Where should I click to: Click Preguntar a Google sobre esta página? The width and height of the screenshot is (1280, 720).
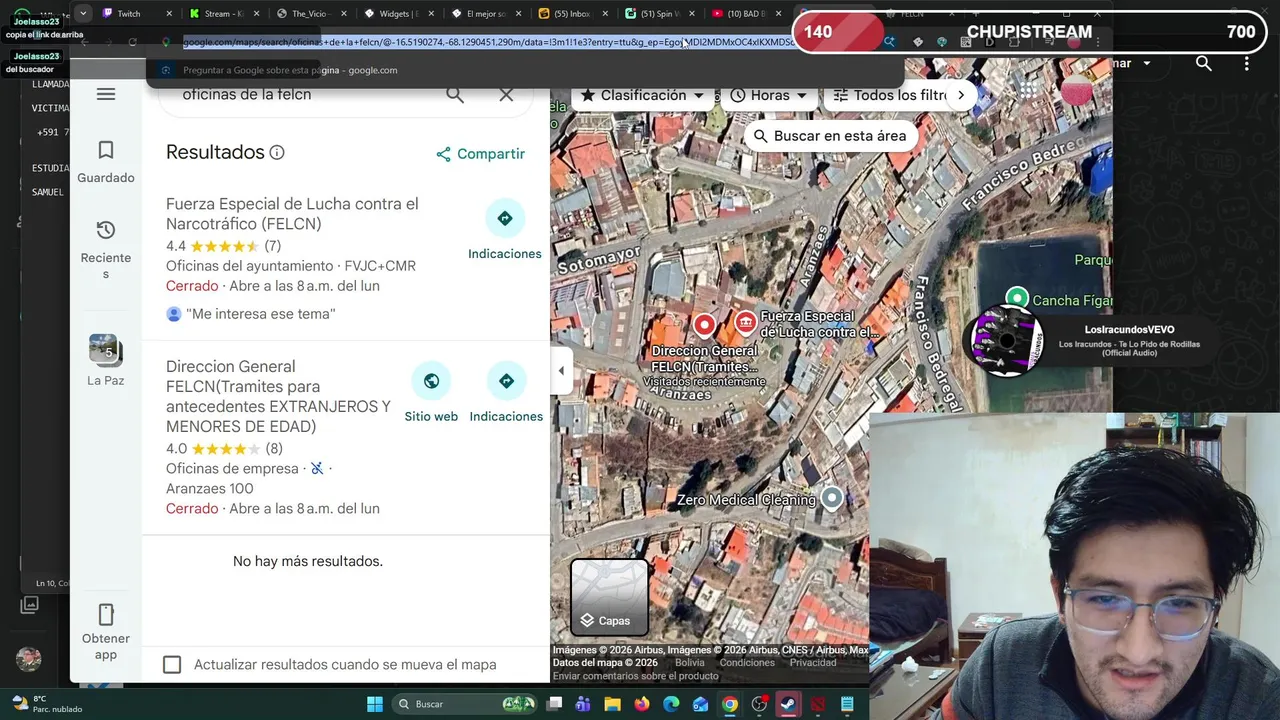[290, 70]
